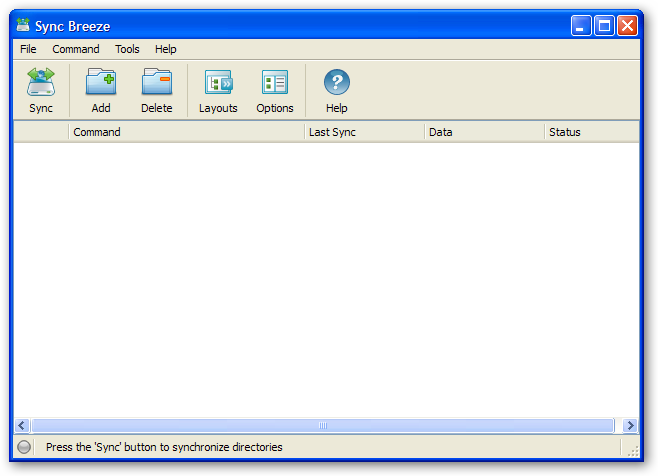
Task: Click the gray status indicator circle
Action: 24,447
